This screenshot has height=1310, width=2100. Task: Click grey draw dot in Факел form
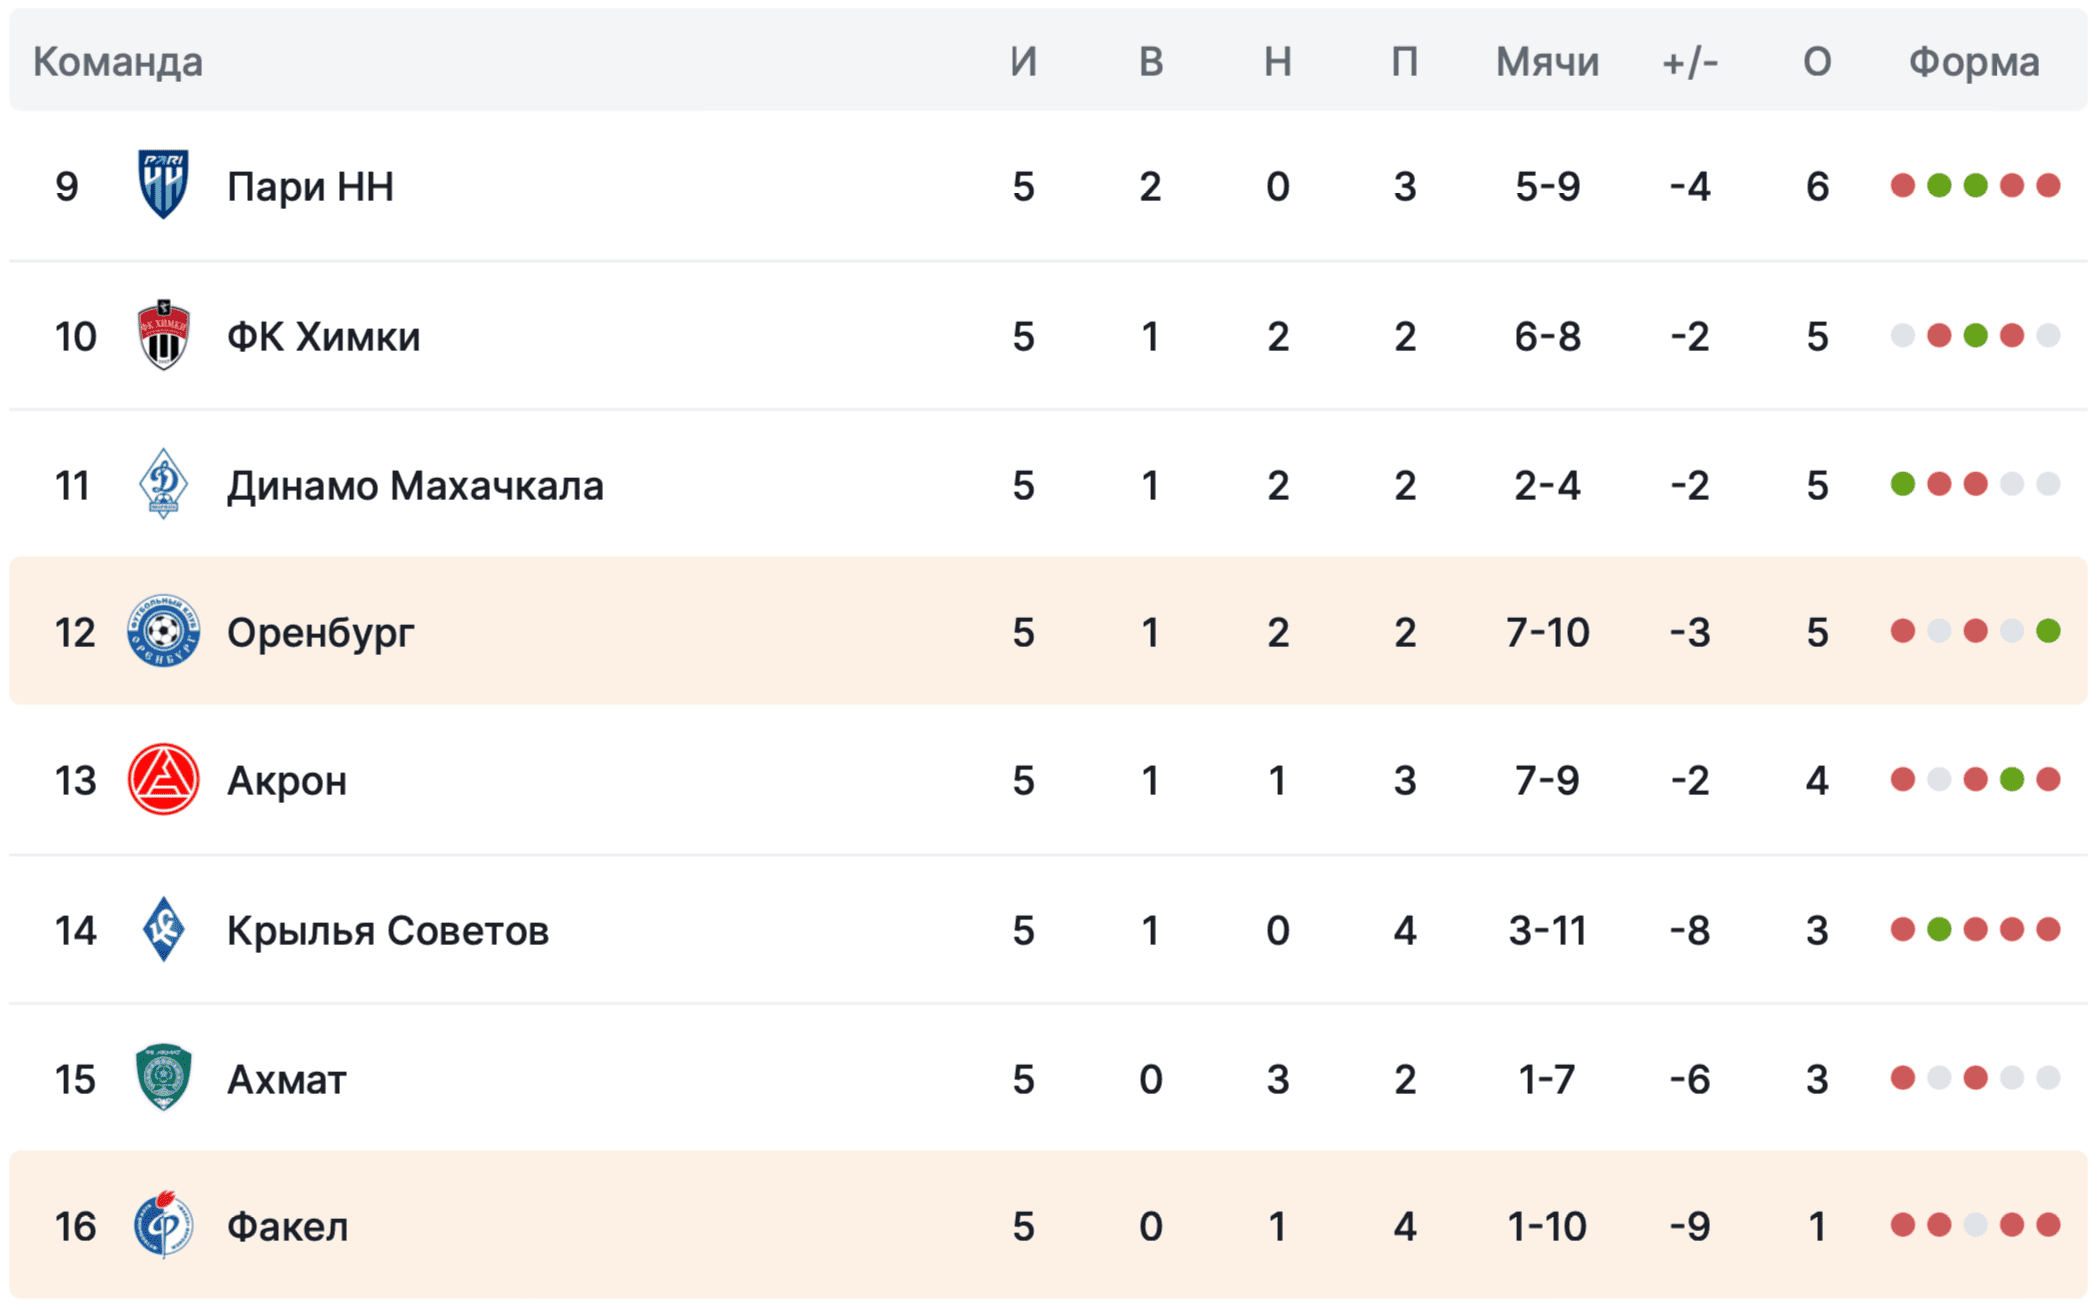coord(1975,1225)
